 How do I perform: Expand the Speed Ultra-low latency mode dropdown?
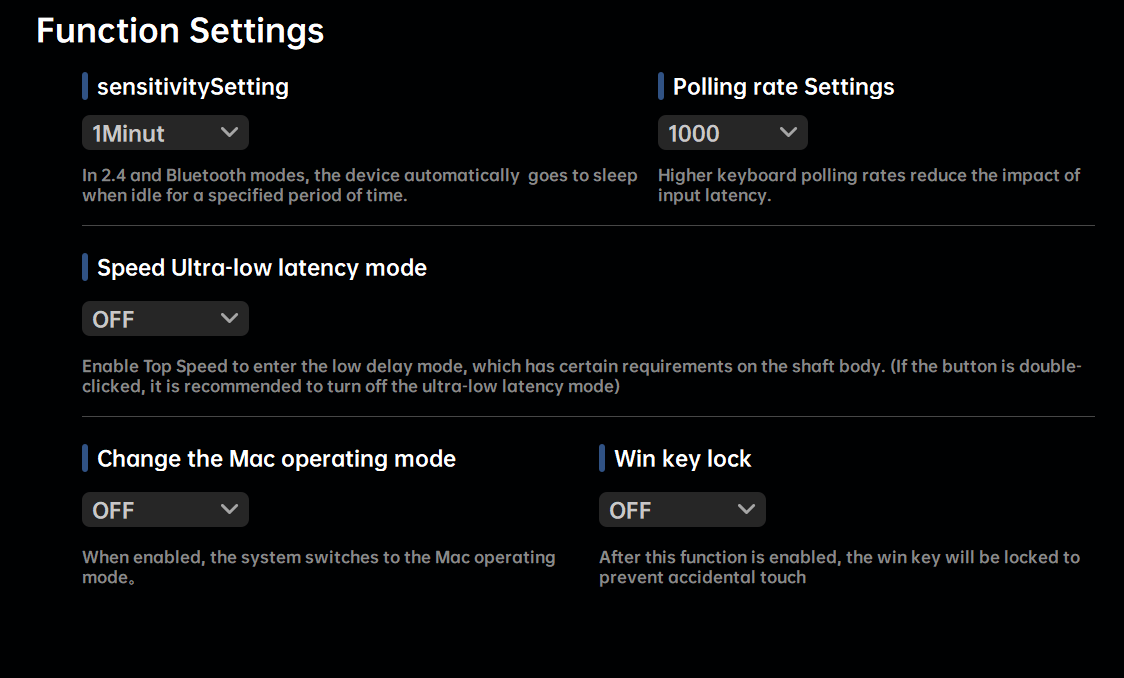pyautogui.click(x=164, y=319)
